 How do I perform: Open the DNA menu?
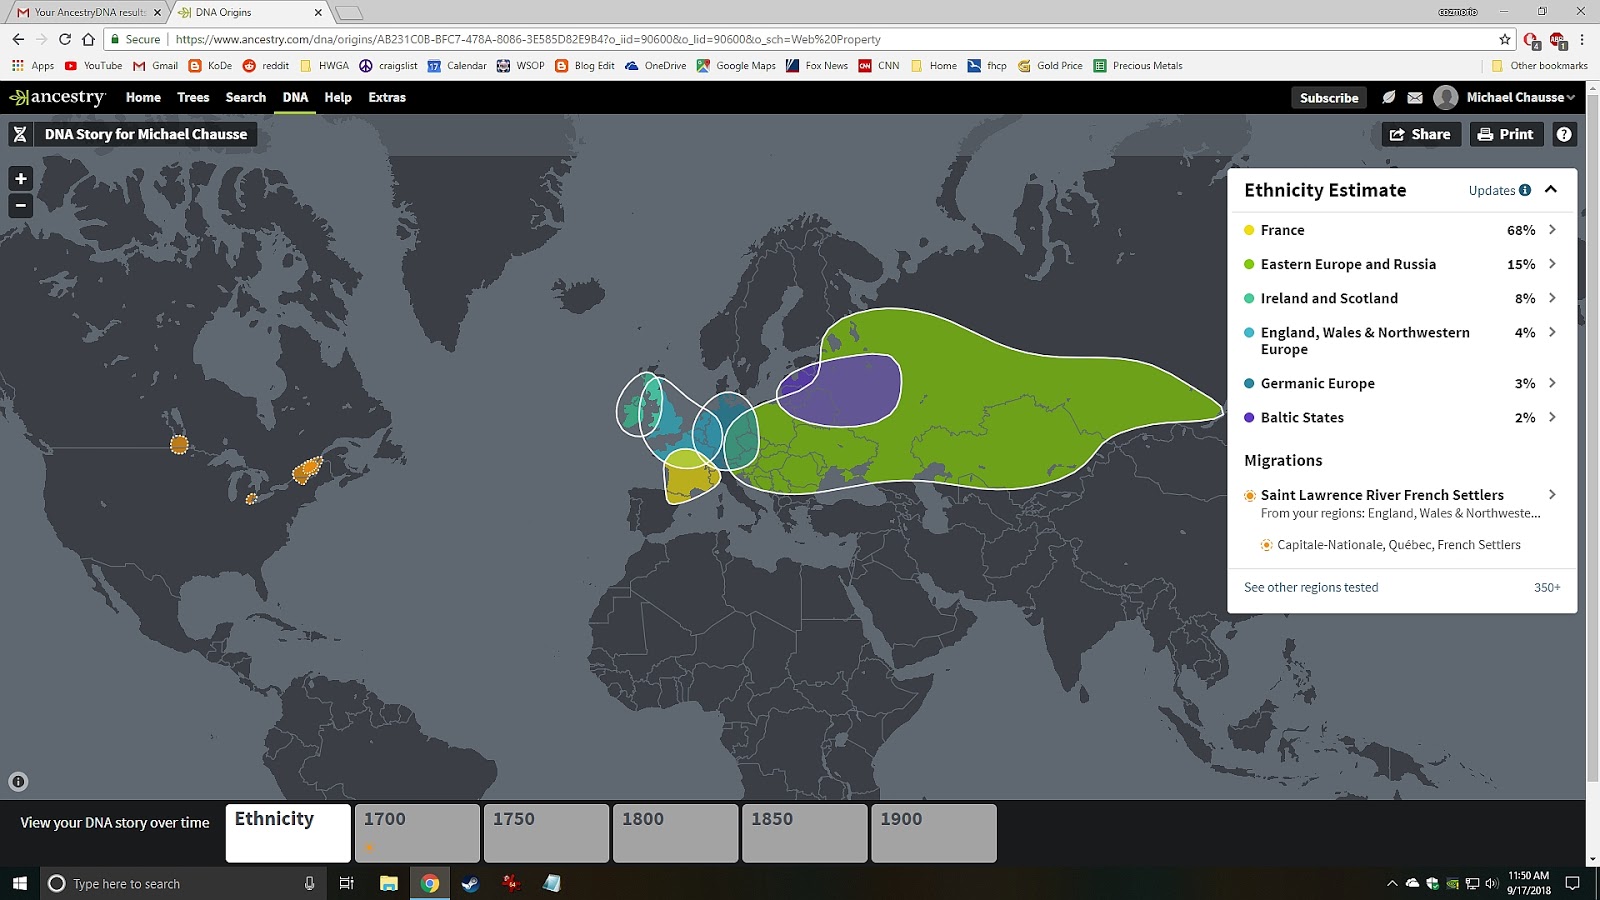[295, 97]
